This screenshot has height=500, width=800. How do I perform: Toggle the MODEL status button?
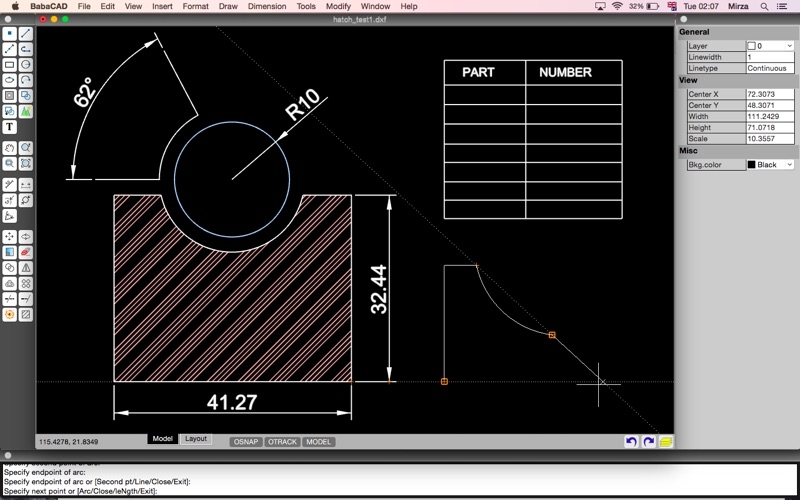pos(319,441)
